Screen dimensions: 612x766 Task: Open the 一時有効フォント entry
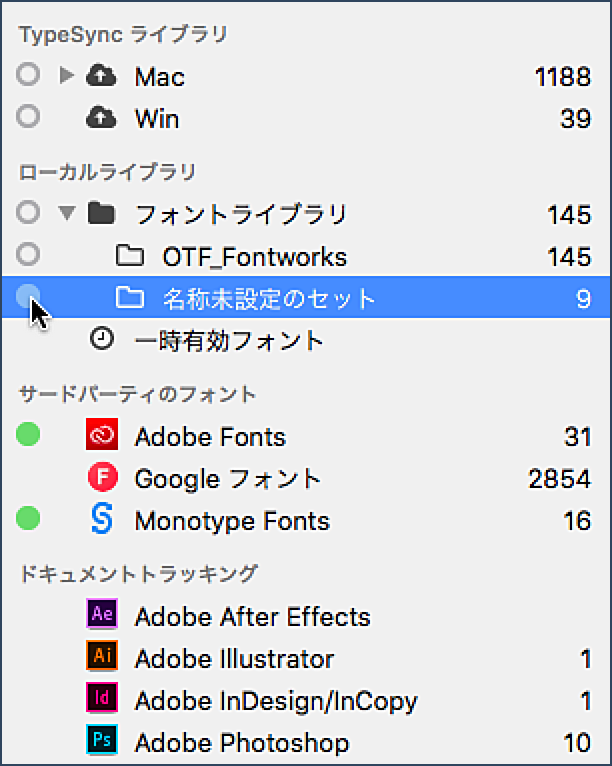click(229, 340)
